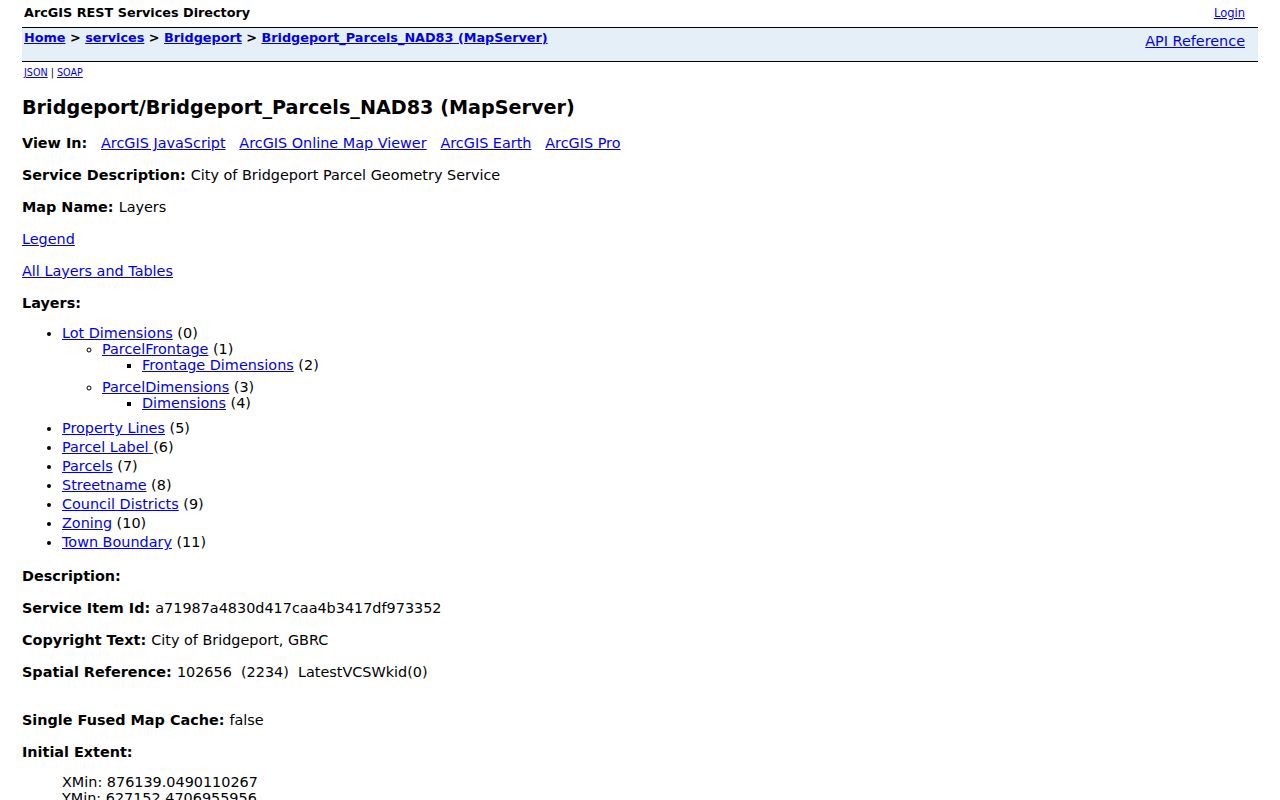
Task: Open the ParcelFrontage sublayer
Action: coord(155,349)
